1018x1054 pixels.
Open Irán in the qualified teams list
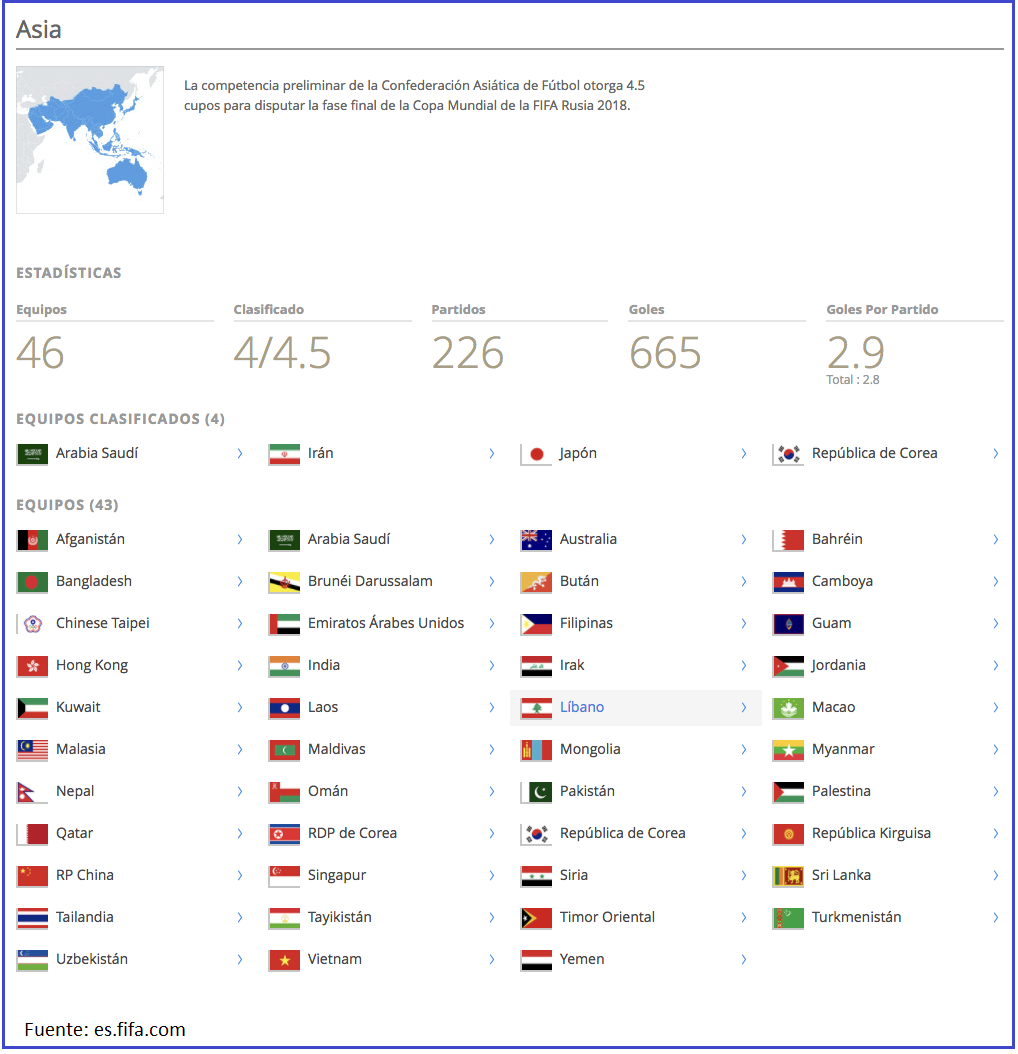321,454
